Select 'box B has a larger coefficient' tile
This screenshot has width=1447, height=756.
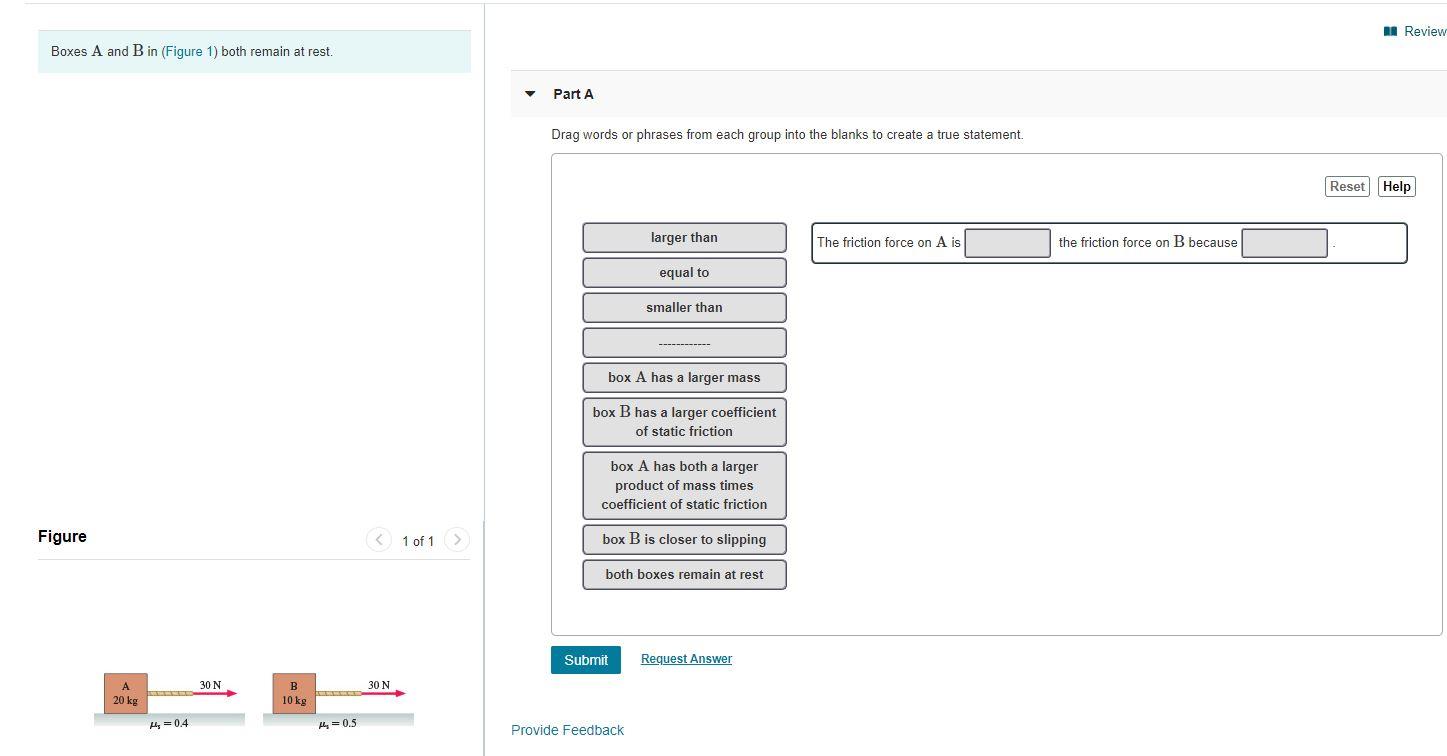tap(684, 421)
